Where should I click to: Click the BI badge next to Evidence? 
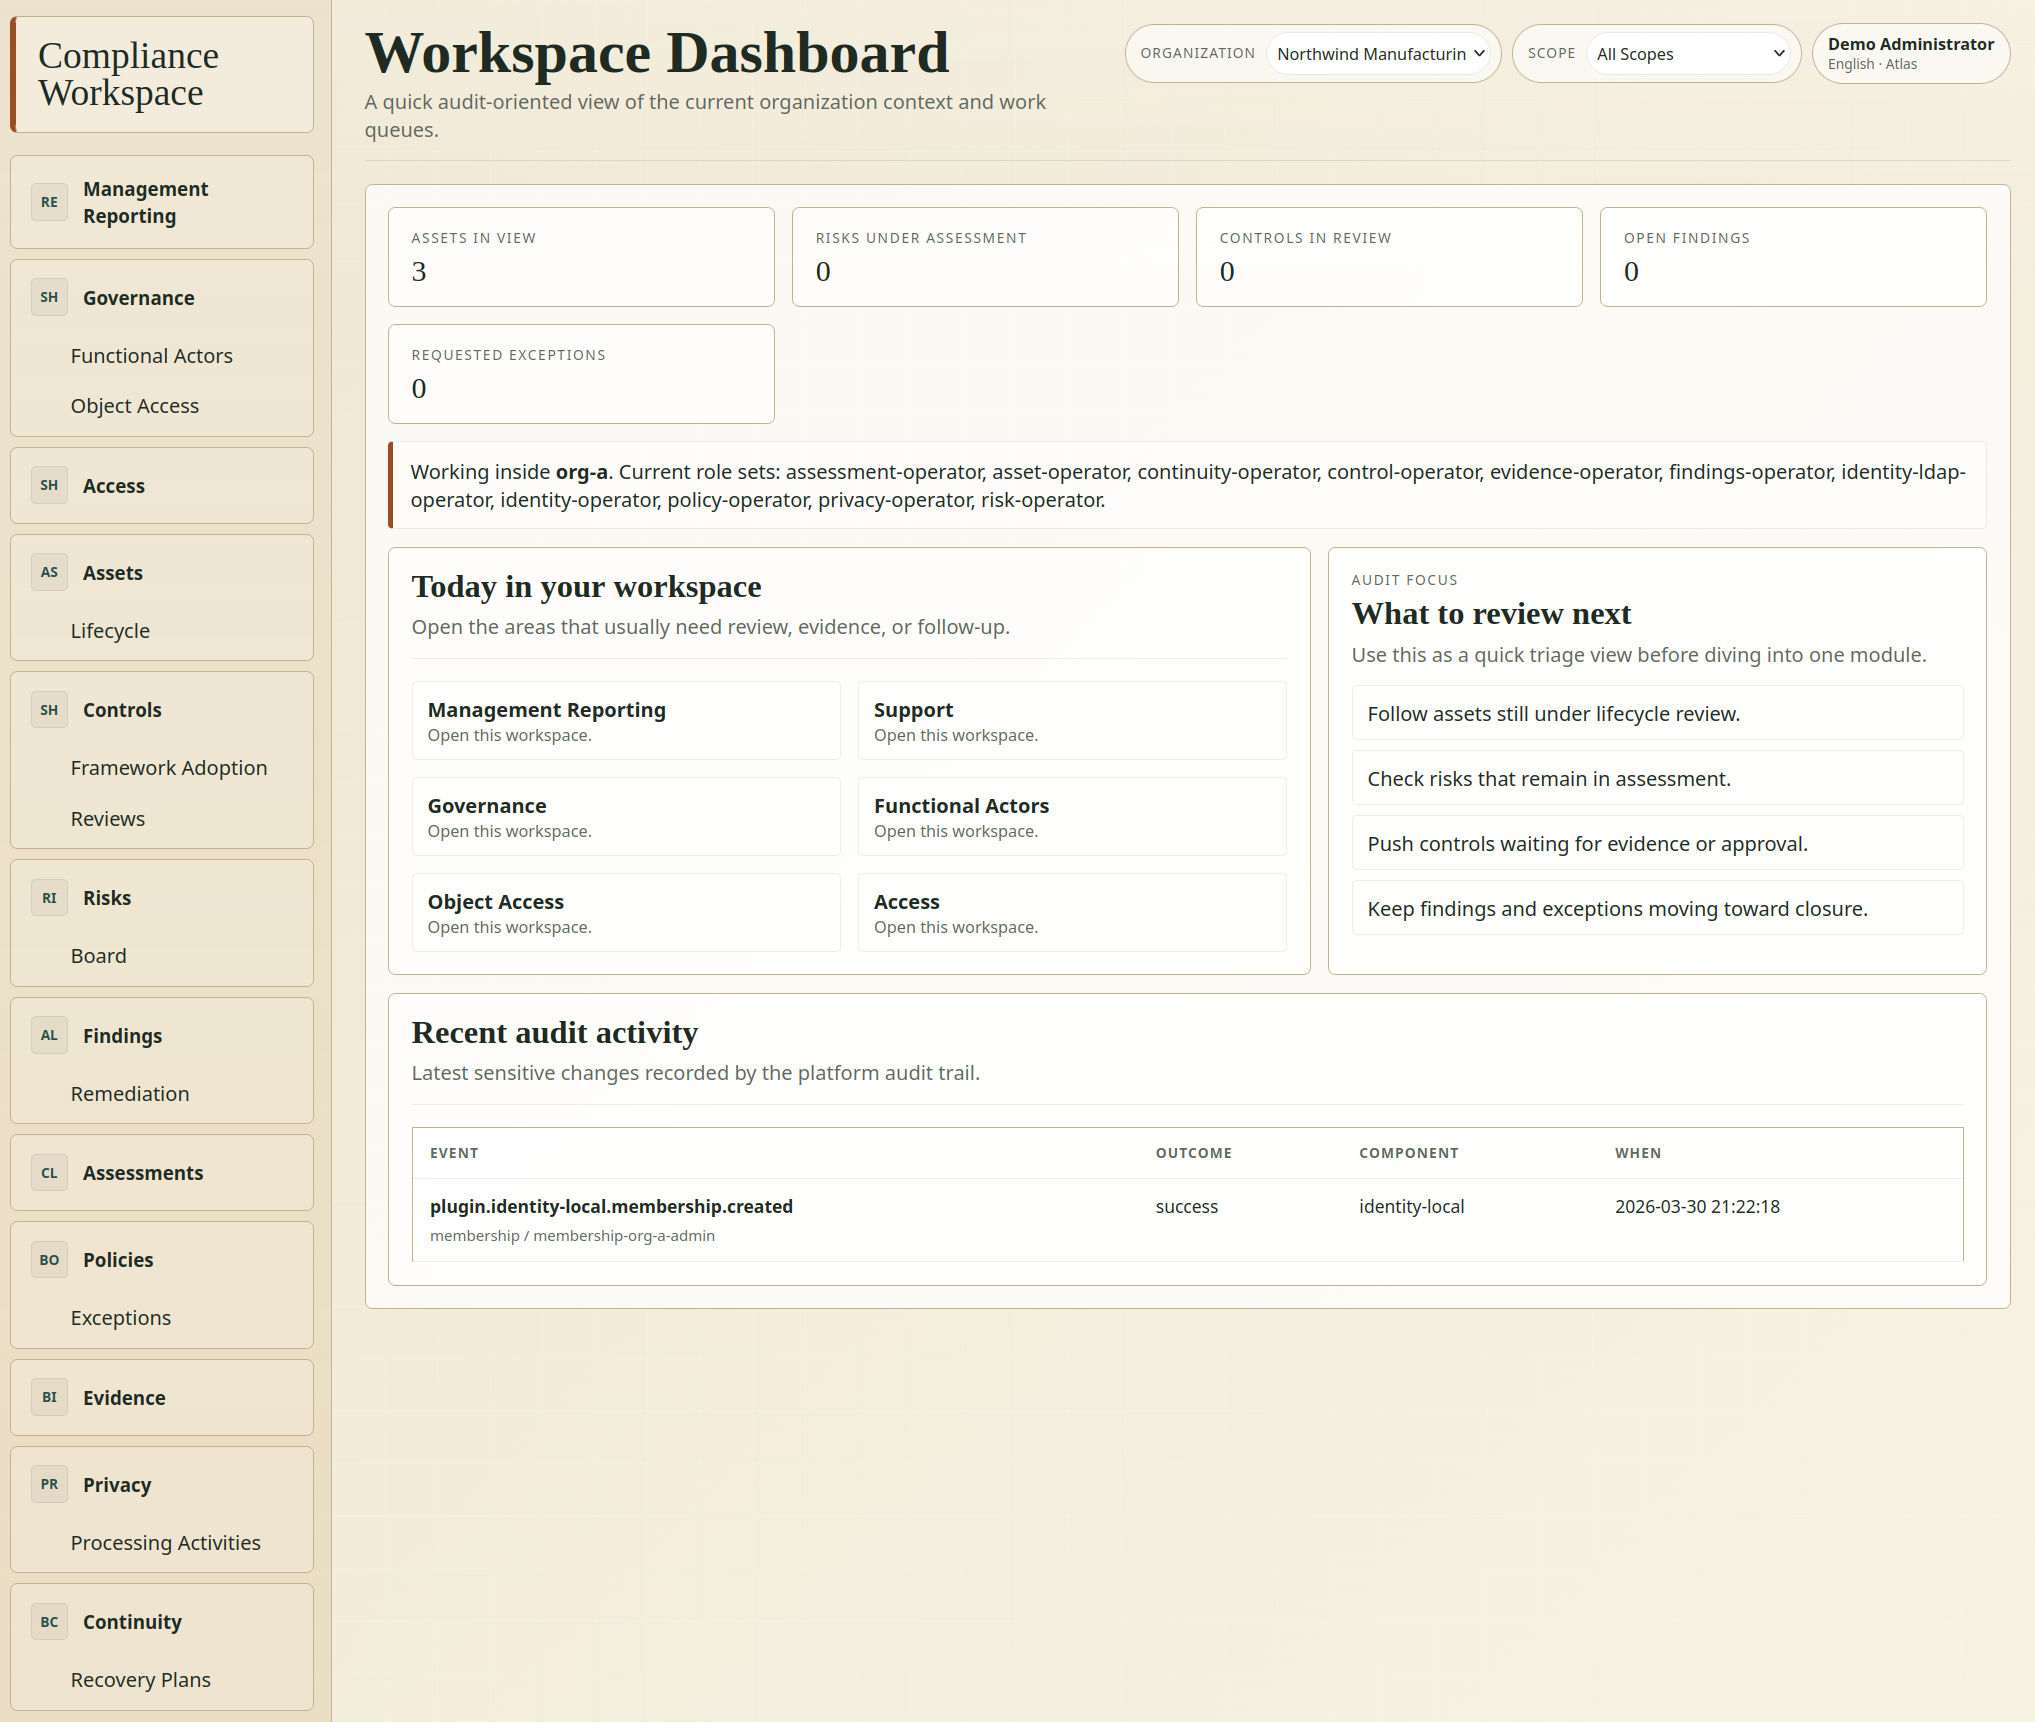pos(49,1397)
